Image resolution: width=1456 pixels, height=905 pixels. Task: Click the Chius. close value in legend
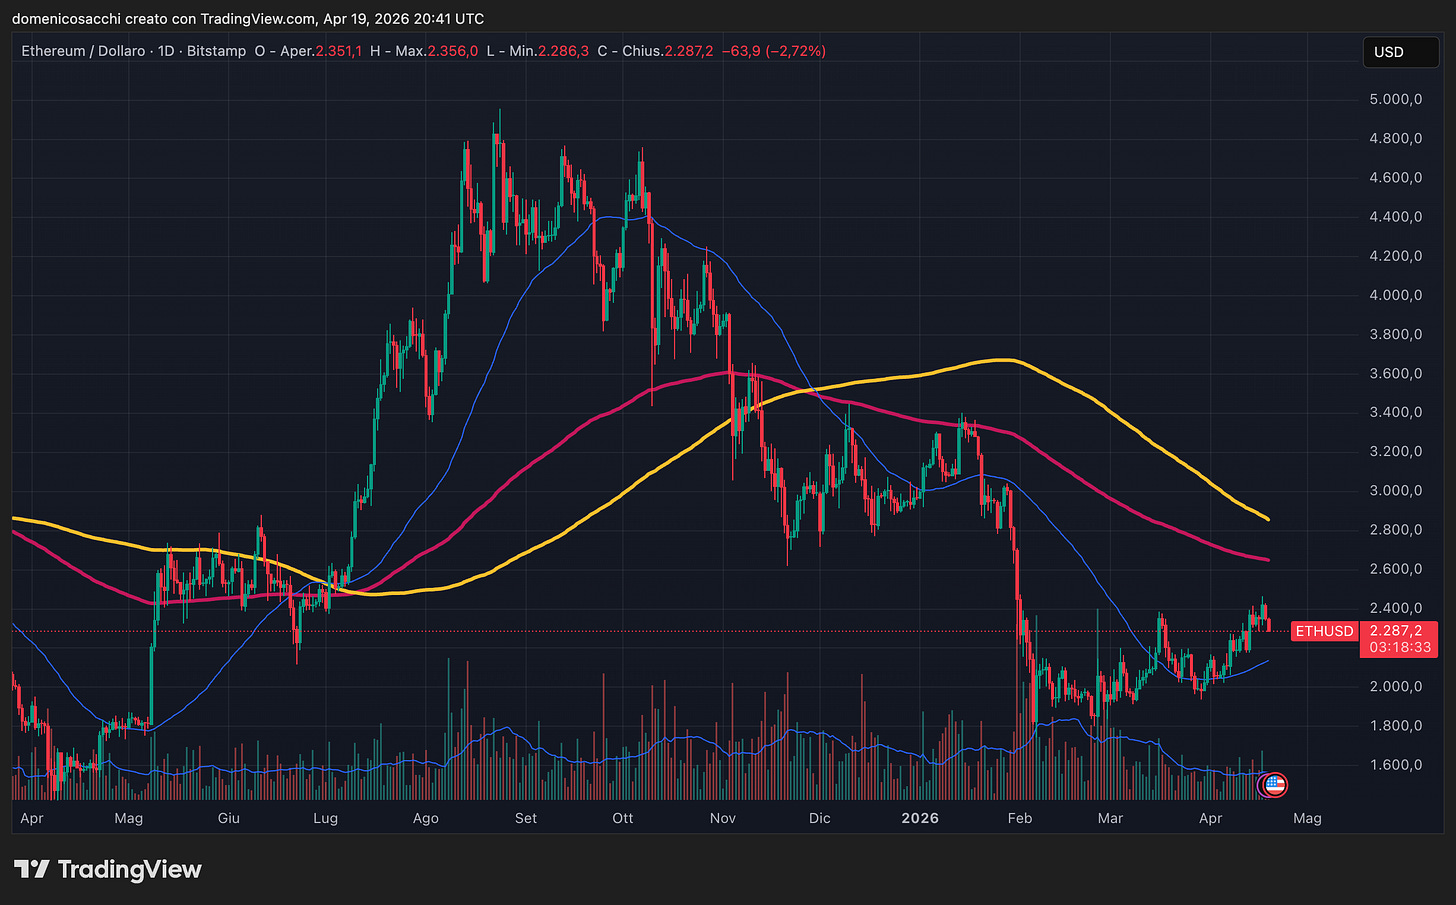(689, 51)
